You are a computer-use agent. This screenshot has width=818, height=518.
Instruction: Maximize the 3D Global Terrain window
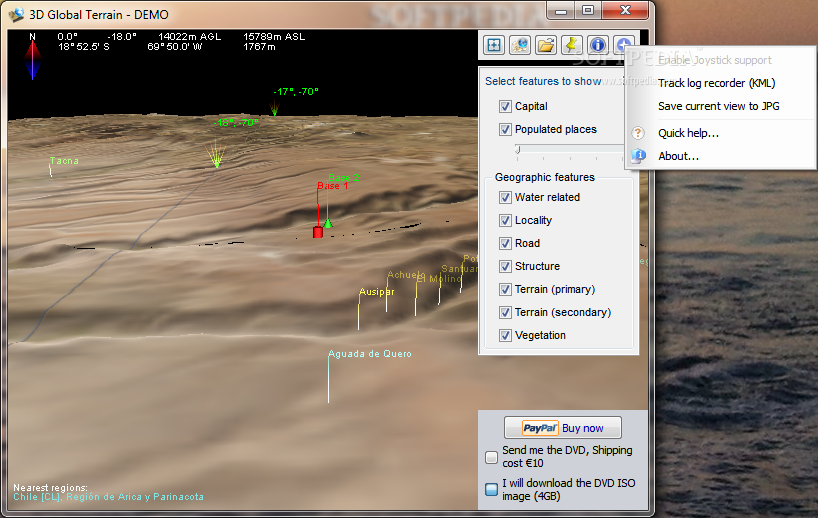click(588, 11)
